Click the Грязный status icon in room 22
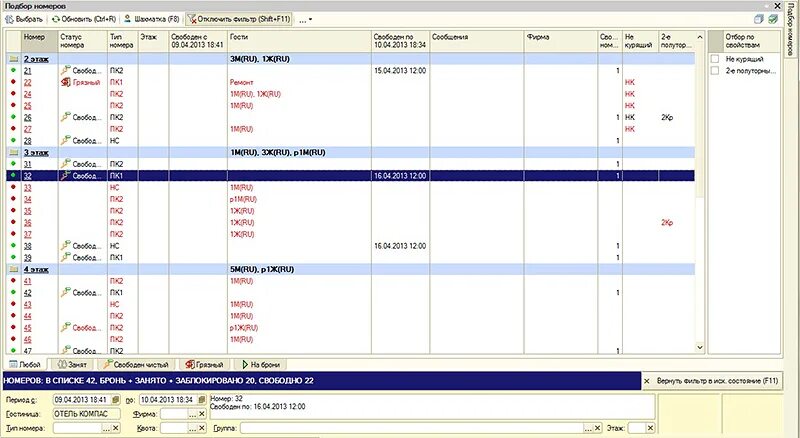 coord(65,82)
